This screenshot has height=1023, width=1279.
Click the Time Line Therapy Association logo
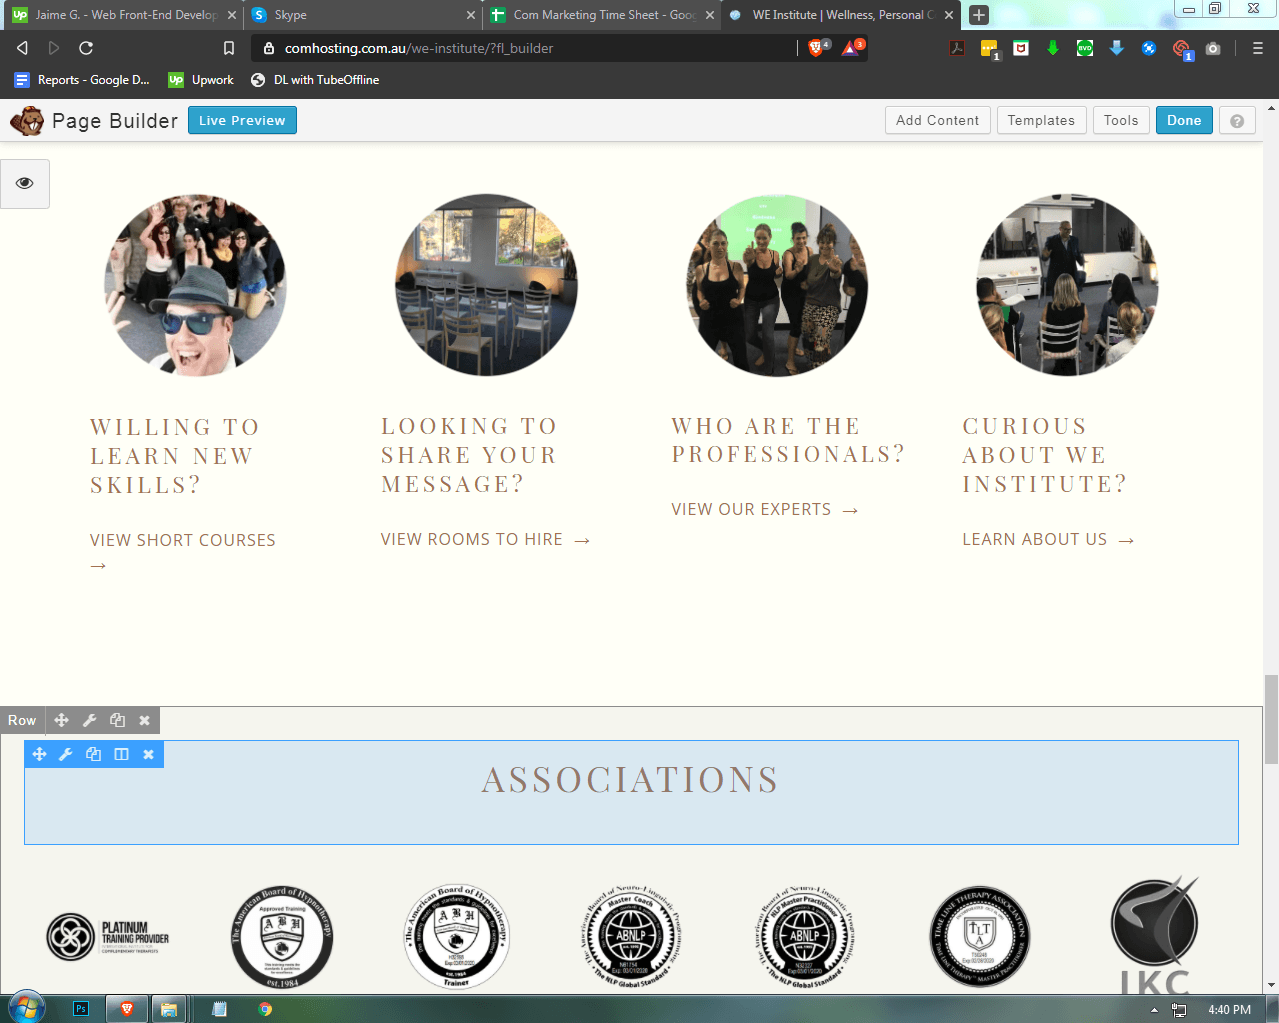[980, 937]
